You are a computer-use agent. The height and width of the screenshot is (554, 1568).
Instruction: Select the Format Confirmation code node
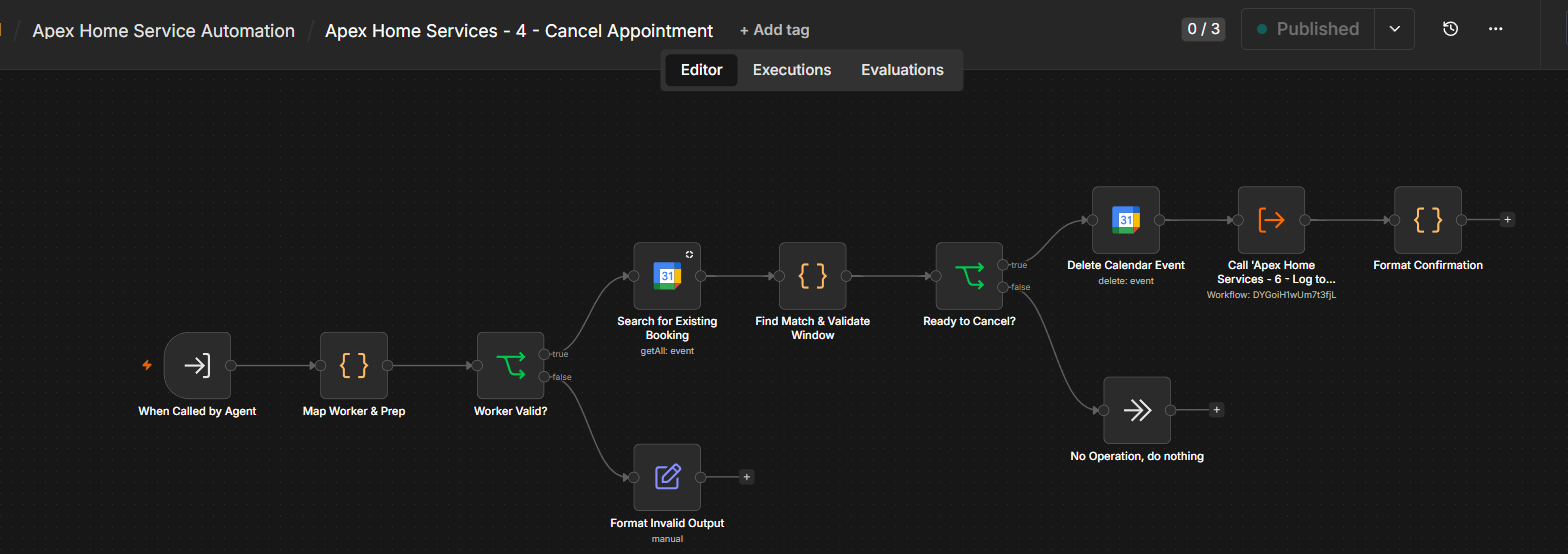(1428, 220)
